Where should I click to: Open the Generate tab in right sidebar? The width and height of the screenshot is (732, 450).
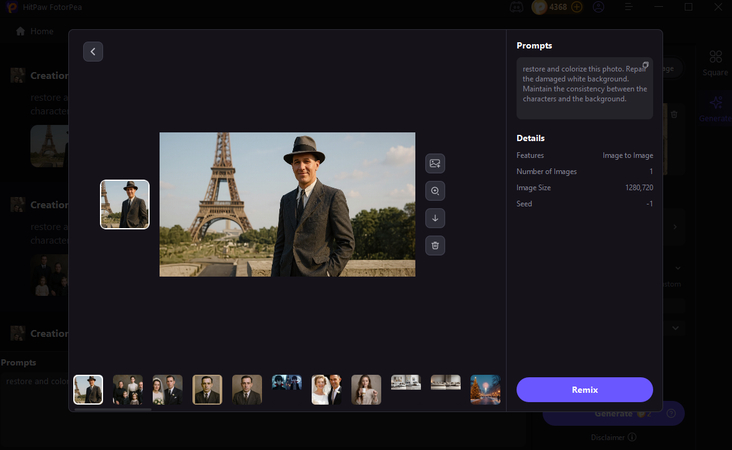(x=715, y=109)
